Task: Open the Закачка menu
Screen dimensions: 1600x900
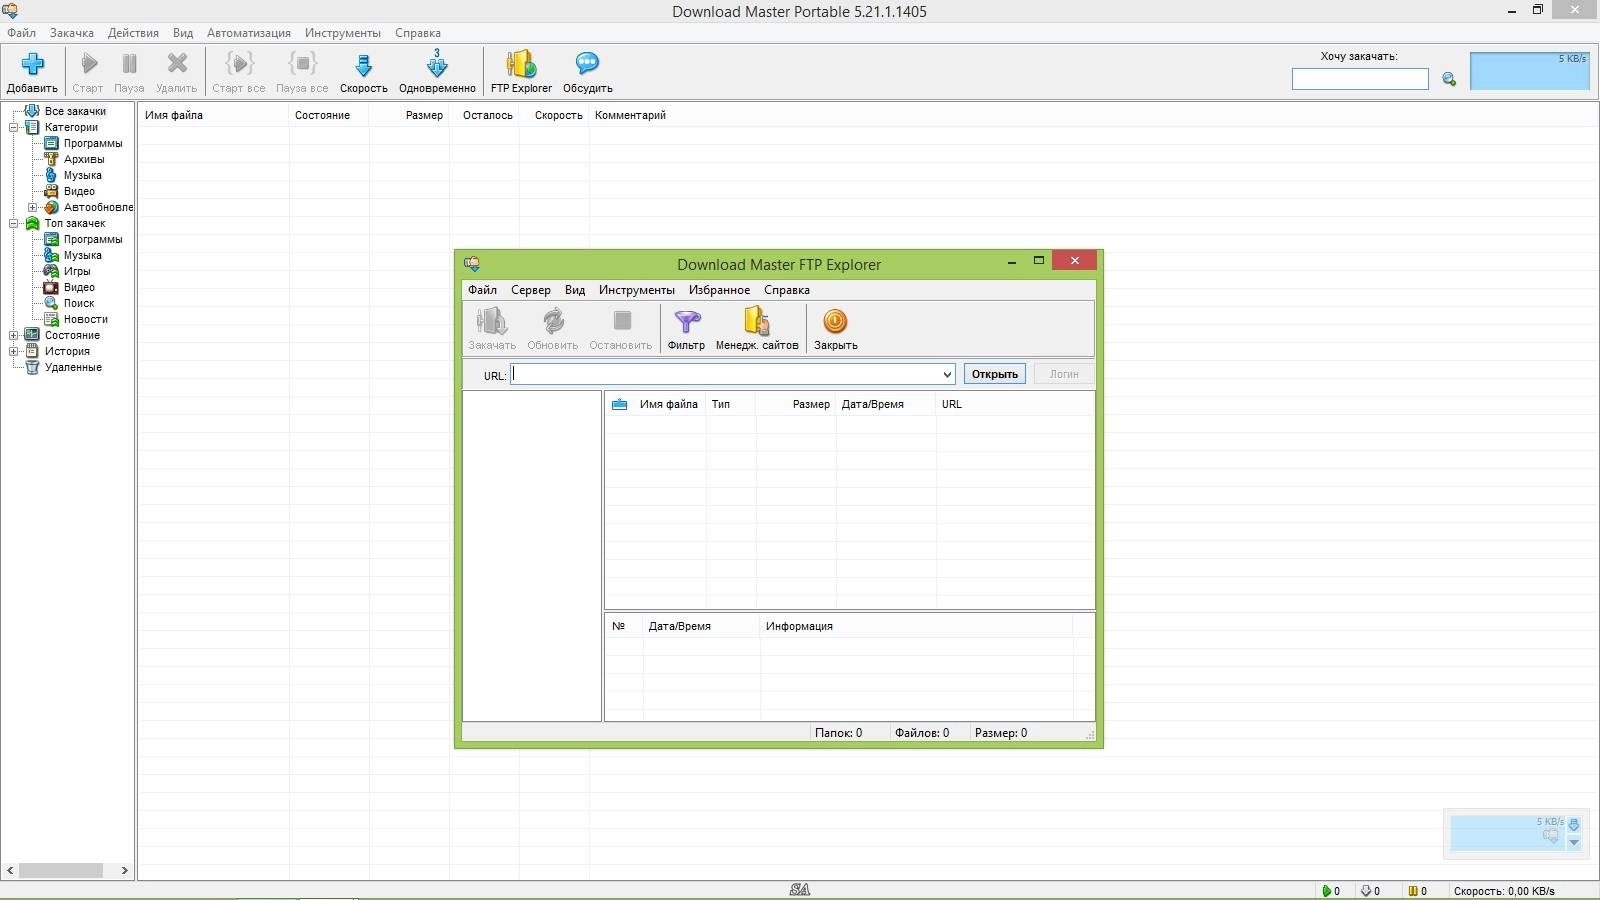Action: 72,33
